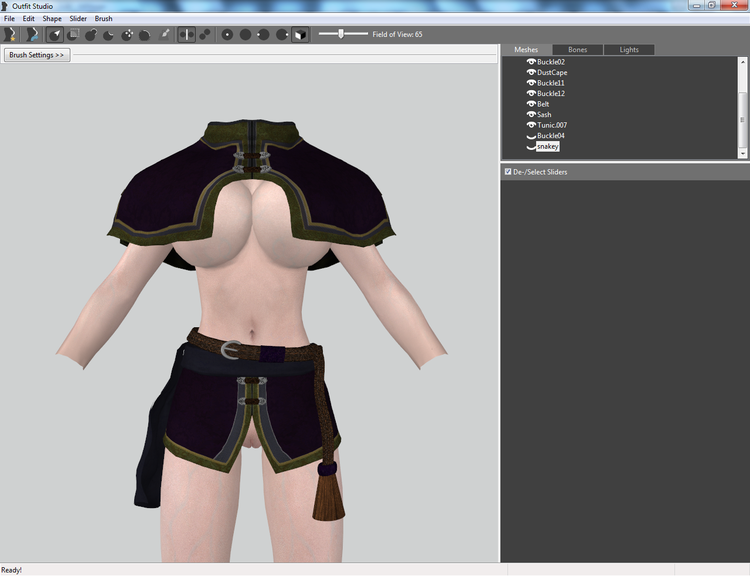Open the Shape menu

tap(52, 19)
